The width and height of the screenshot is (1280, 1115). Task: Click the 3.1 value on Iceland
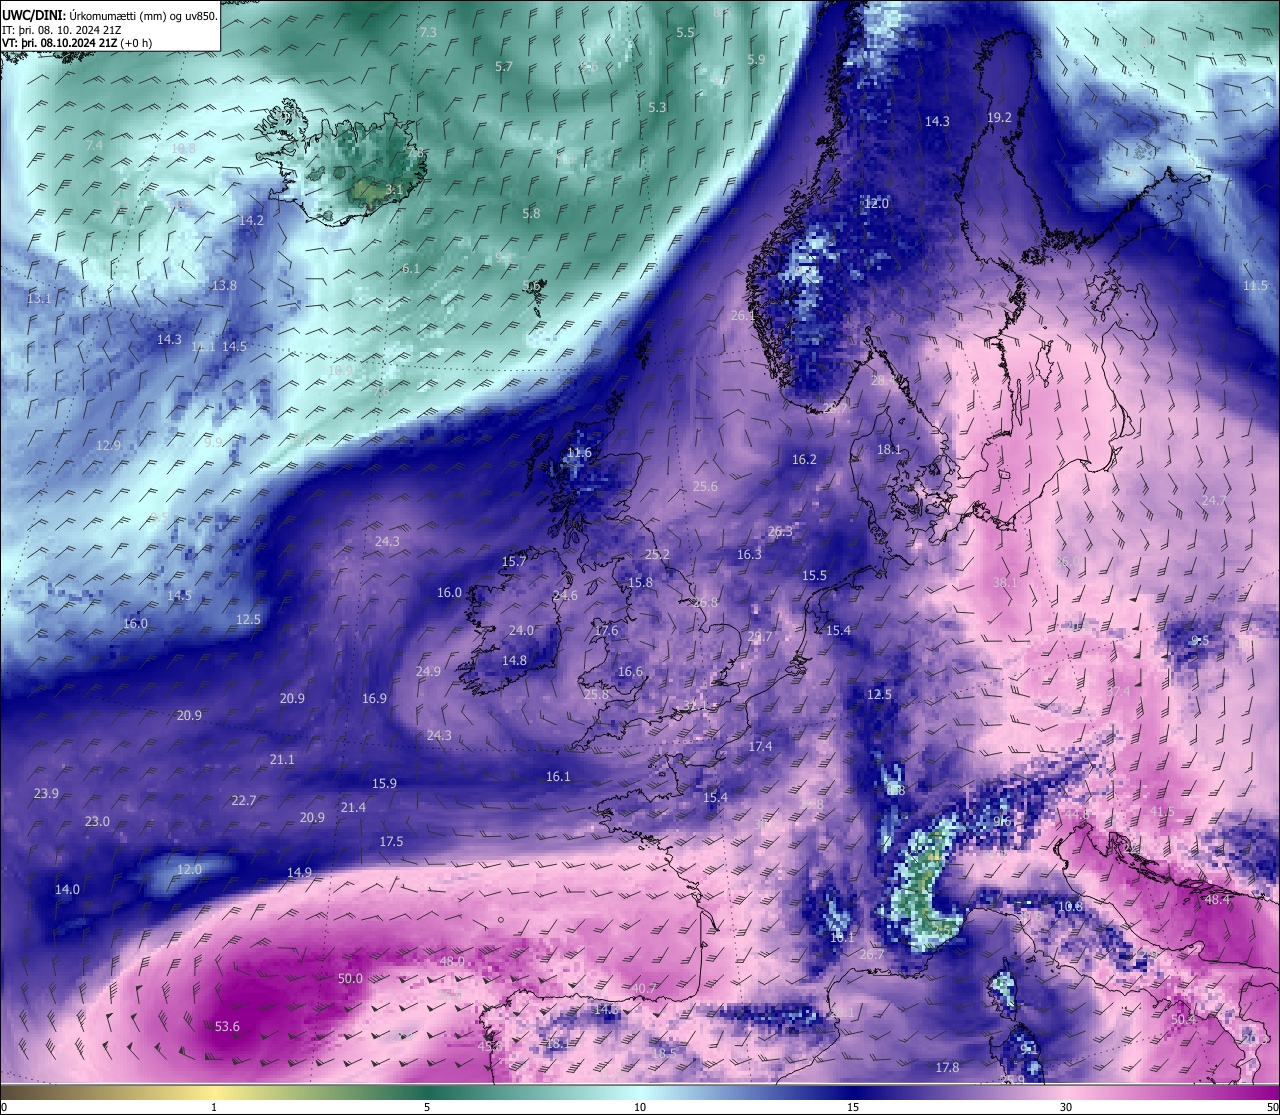pyautogui.click(x=395, y=189)
